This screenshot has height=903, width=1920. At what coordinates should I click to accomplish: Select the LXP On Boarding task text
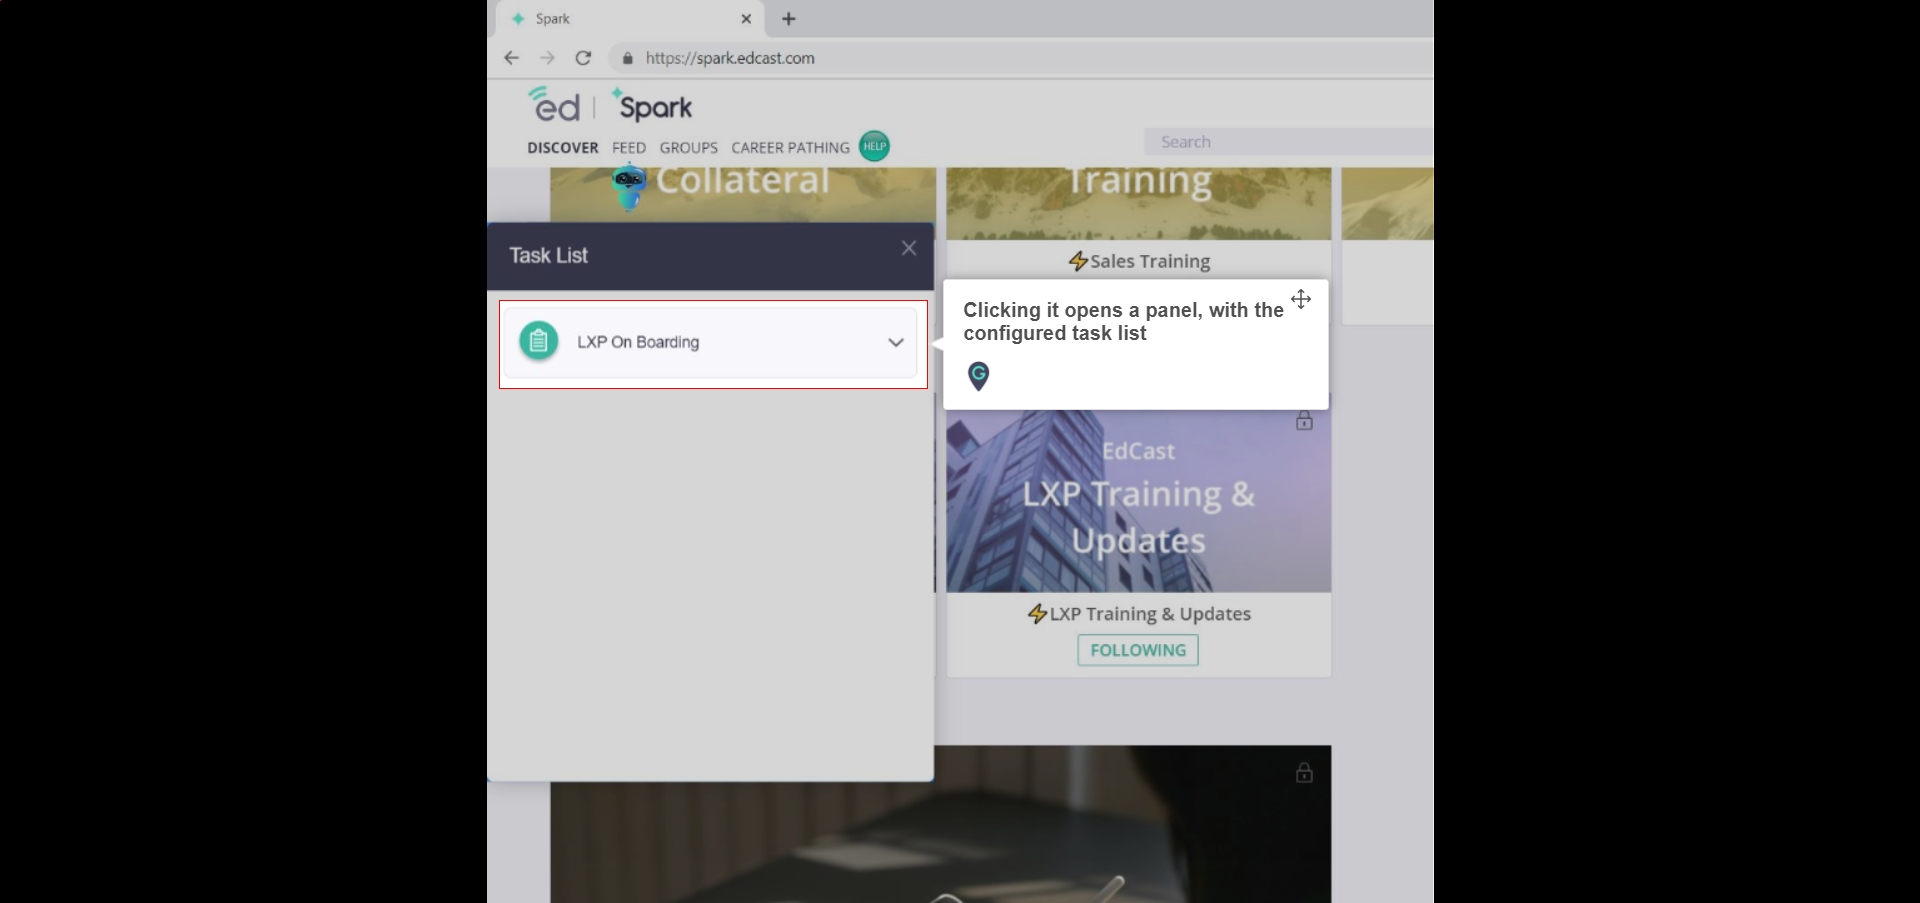[x=638, y=342]
